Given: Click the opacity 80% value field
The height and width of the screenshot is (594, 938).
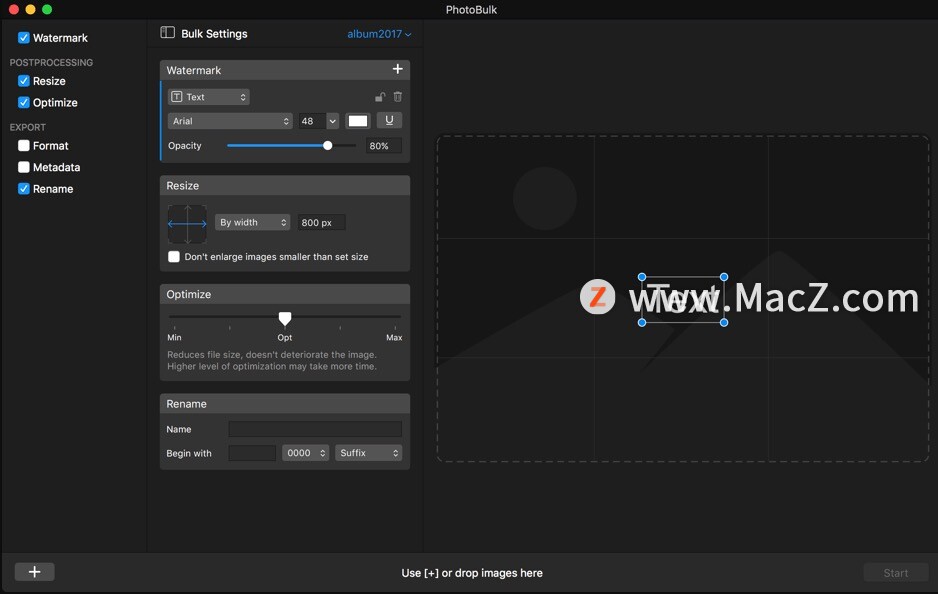Looking at the screenshot, I should point(383,146).
